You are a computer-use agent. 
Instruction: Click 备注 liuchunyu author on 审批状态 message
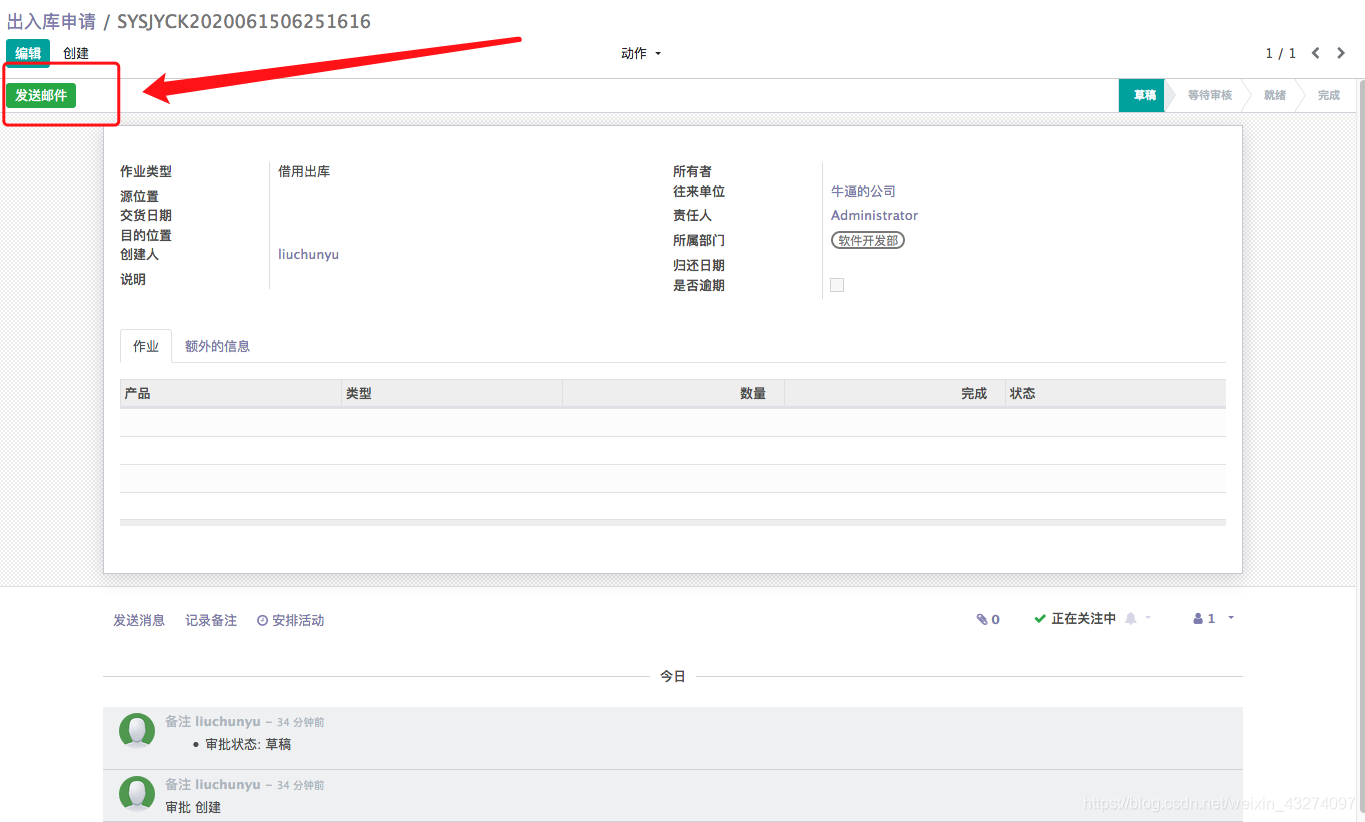coord(213,721)
